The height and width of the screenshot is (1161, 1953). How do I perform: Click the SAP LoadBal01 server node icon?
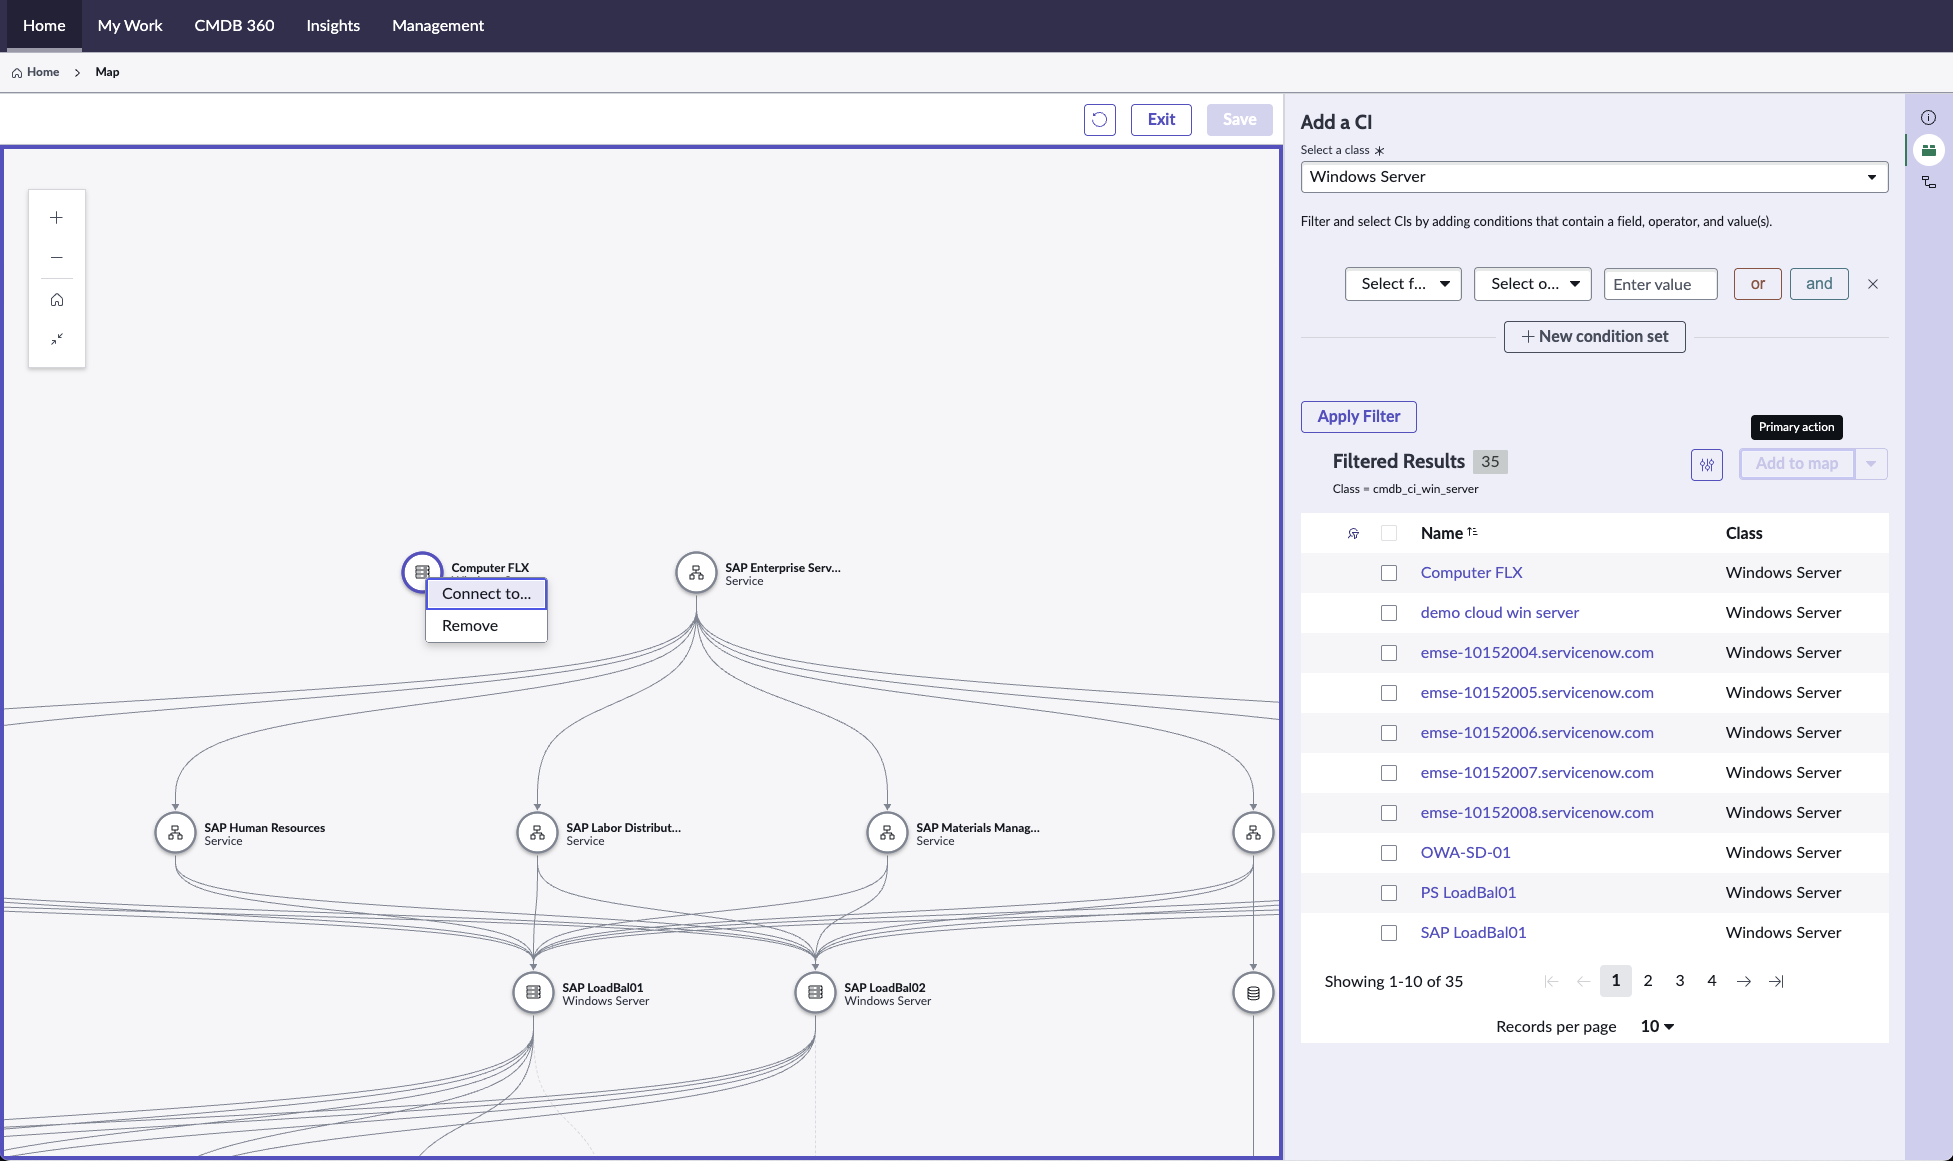coord(533,993)
